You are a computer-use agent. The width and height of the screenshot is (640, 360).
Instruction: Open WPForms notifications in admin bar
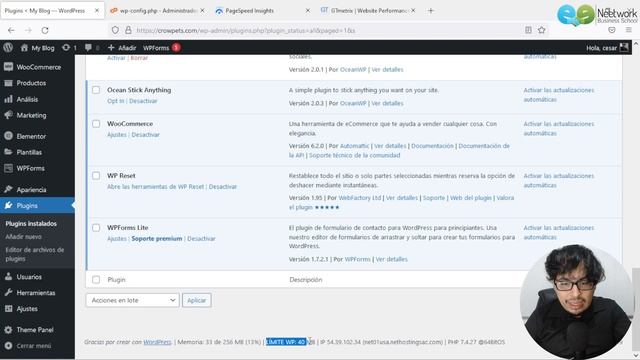point(162,48)
